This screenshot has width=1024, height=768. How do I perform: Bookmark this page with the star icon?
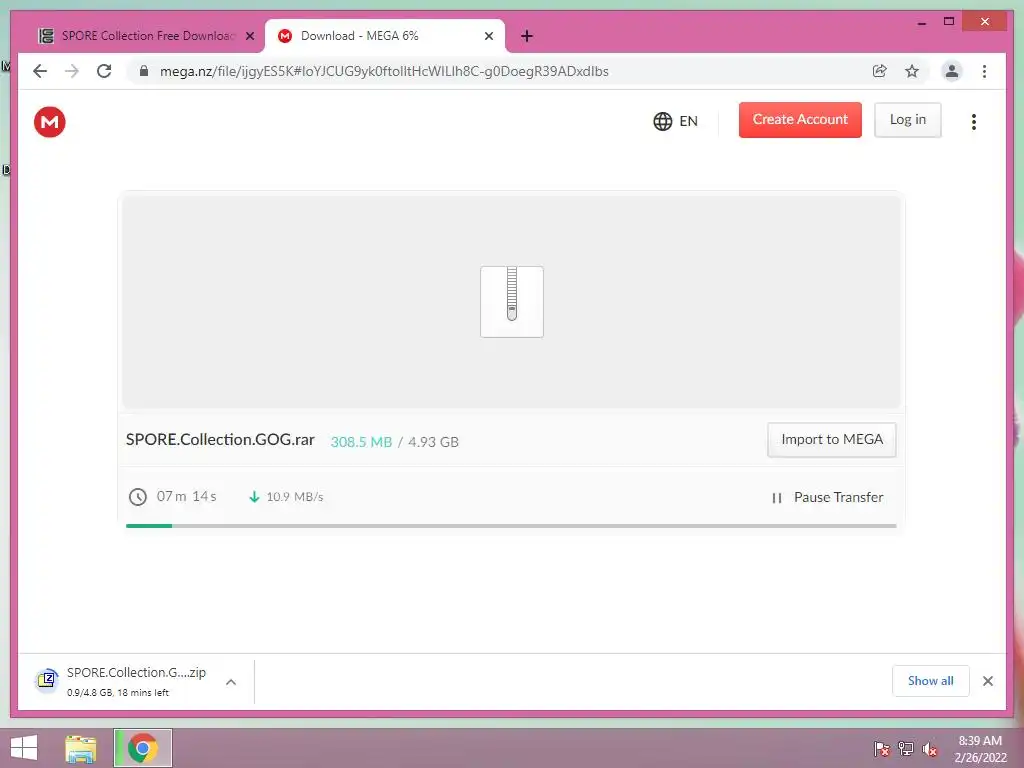pyautogui.click(x=912, y=71)
